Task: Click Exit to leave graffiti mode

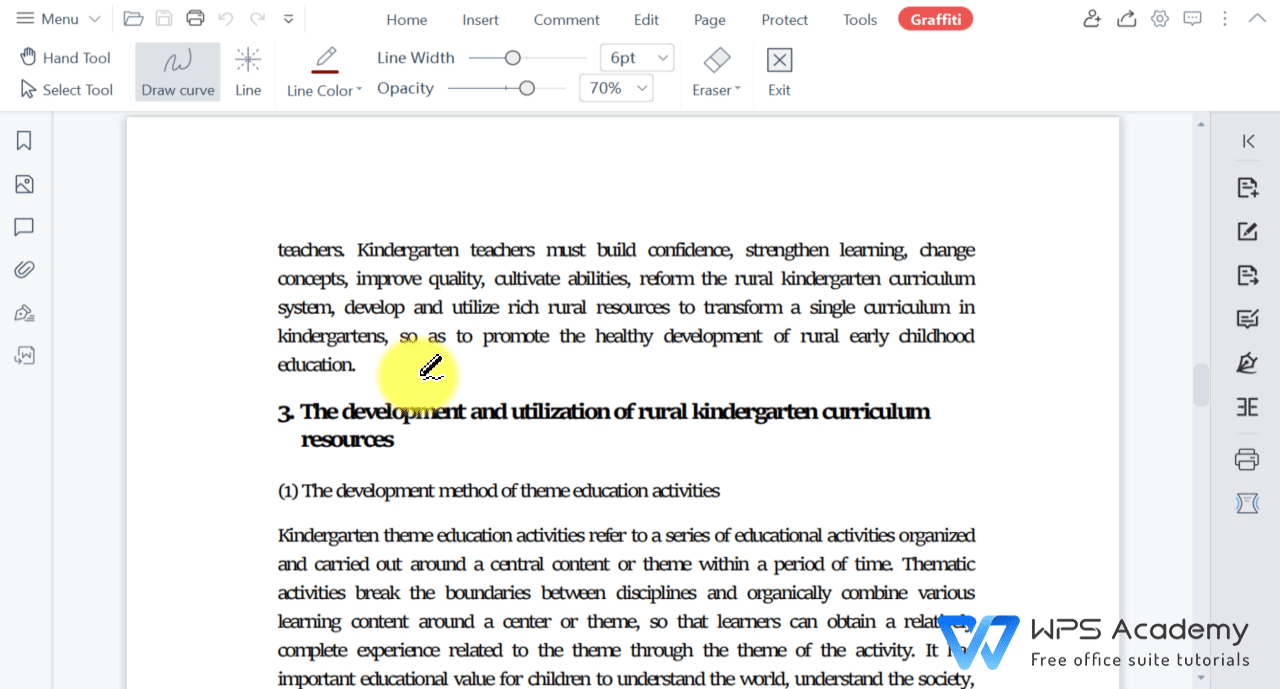Action: [x=778, y=71]
